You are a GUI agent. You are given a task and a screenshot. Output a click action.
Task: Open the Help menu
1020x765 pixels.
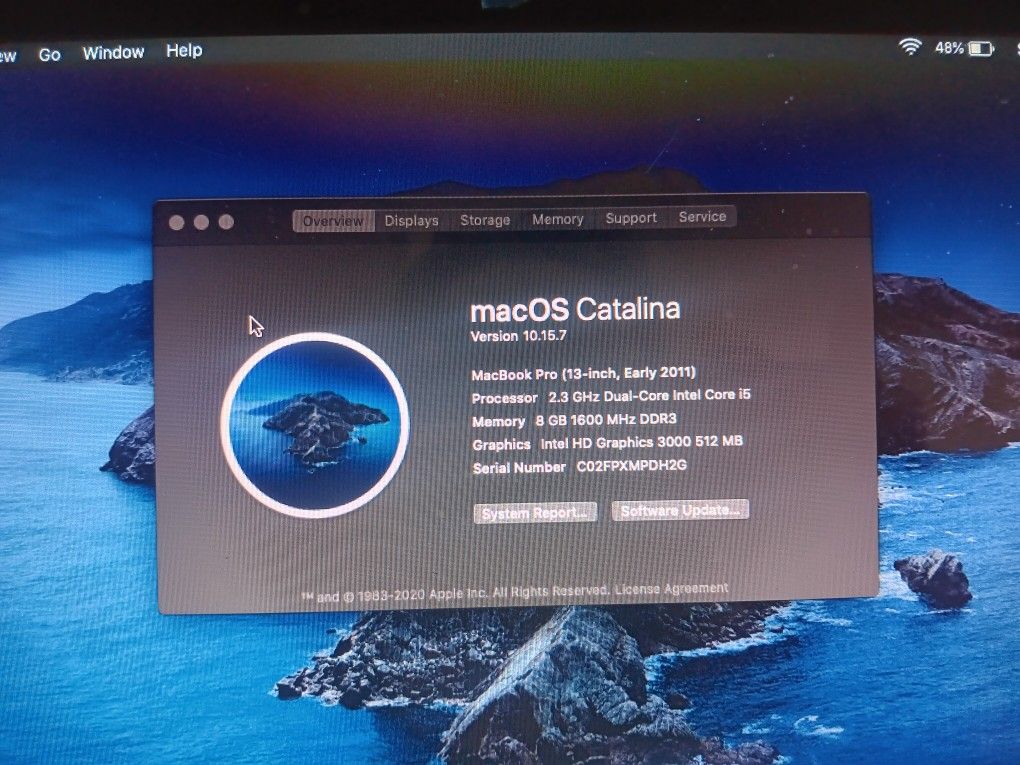(184, 50)
